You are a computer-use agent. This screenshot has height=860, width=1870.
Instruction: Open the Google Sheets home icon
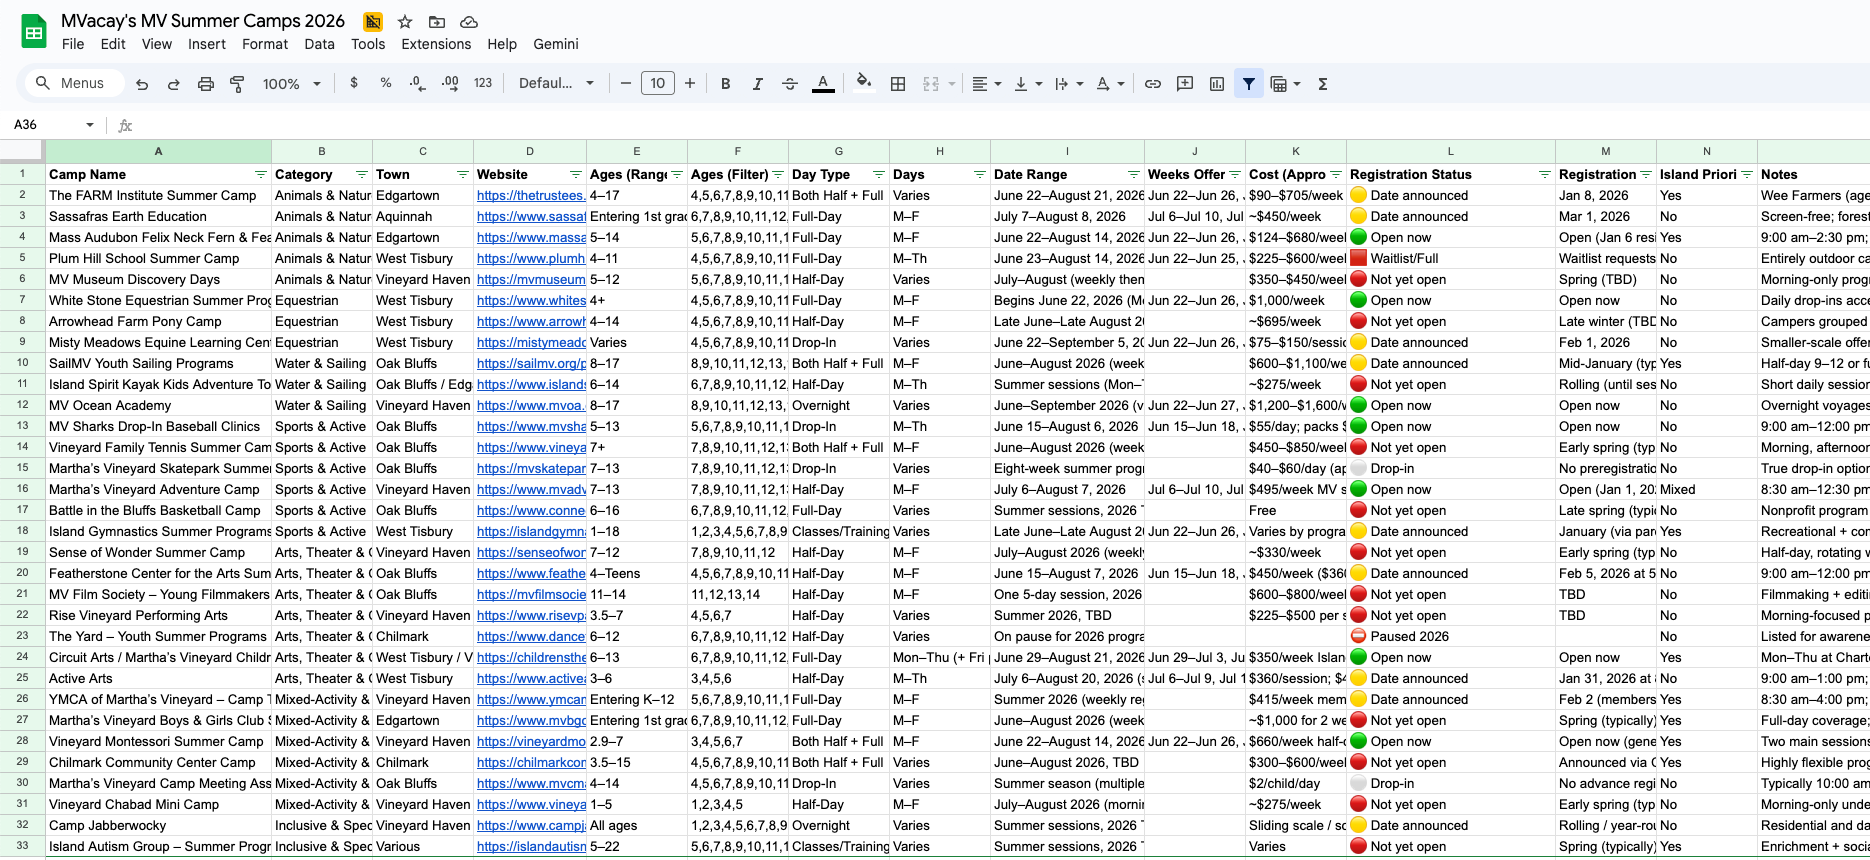click(34, 32)
